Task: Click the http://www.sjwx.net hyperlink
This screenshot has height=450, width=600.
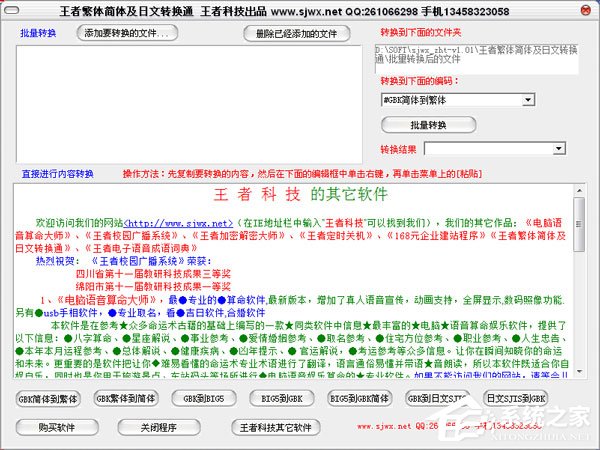Action: (x=178, y=223)
